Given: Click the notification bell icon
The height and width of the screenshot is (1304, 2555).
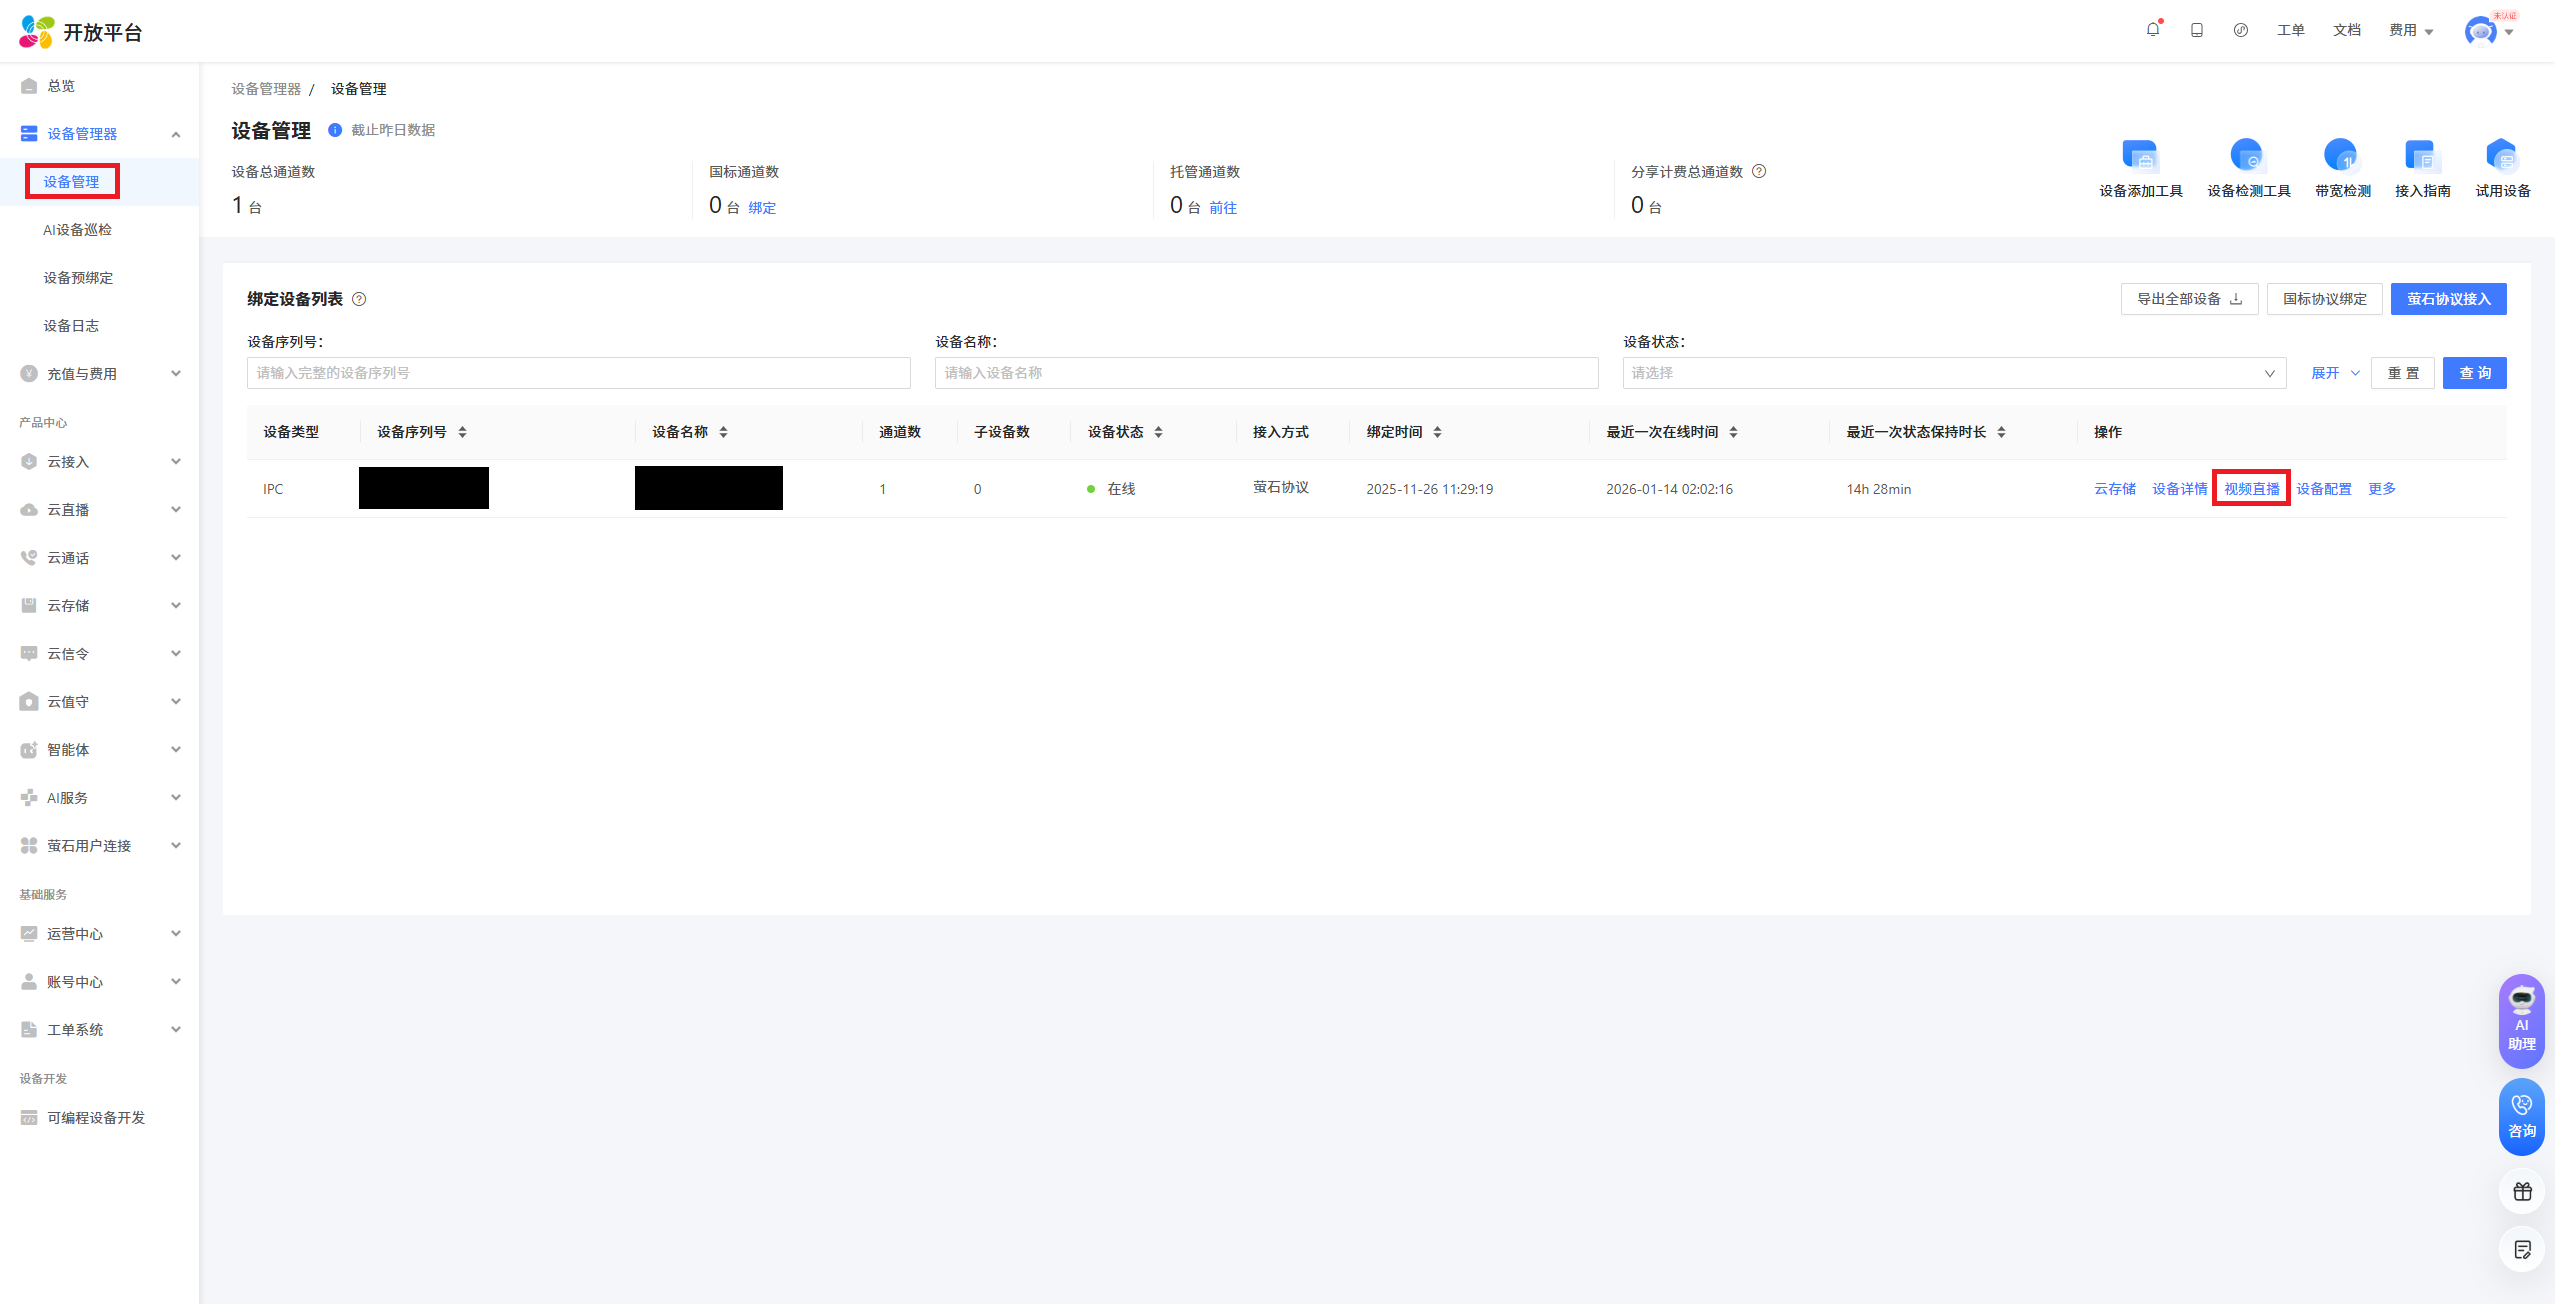Looking at the screenshot, I should pos(2153,30).
